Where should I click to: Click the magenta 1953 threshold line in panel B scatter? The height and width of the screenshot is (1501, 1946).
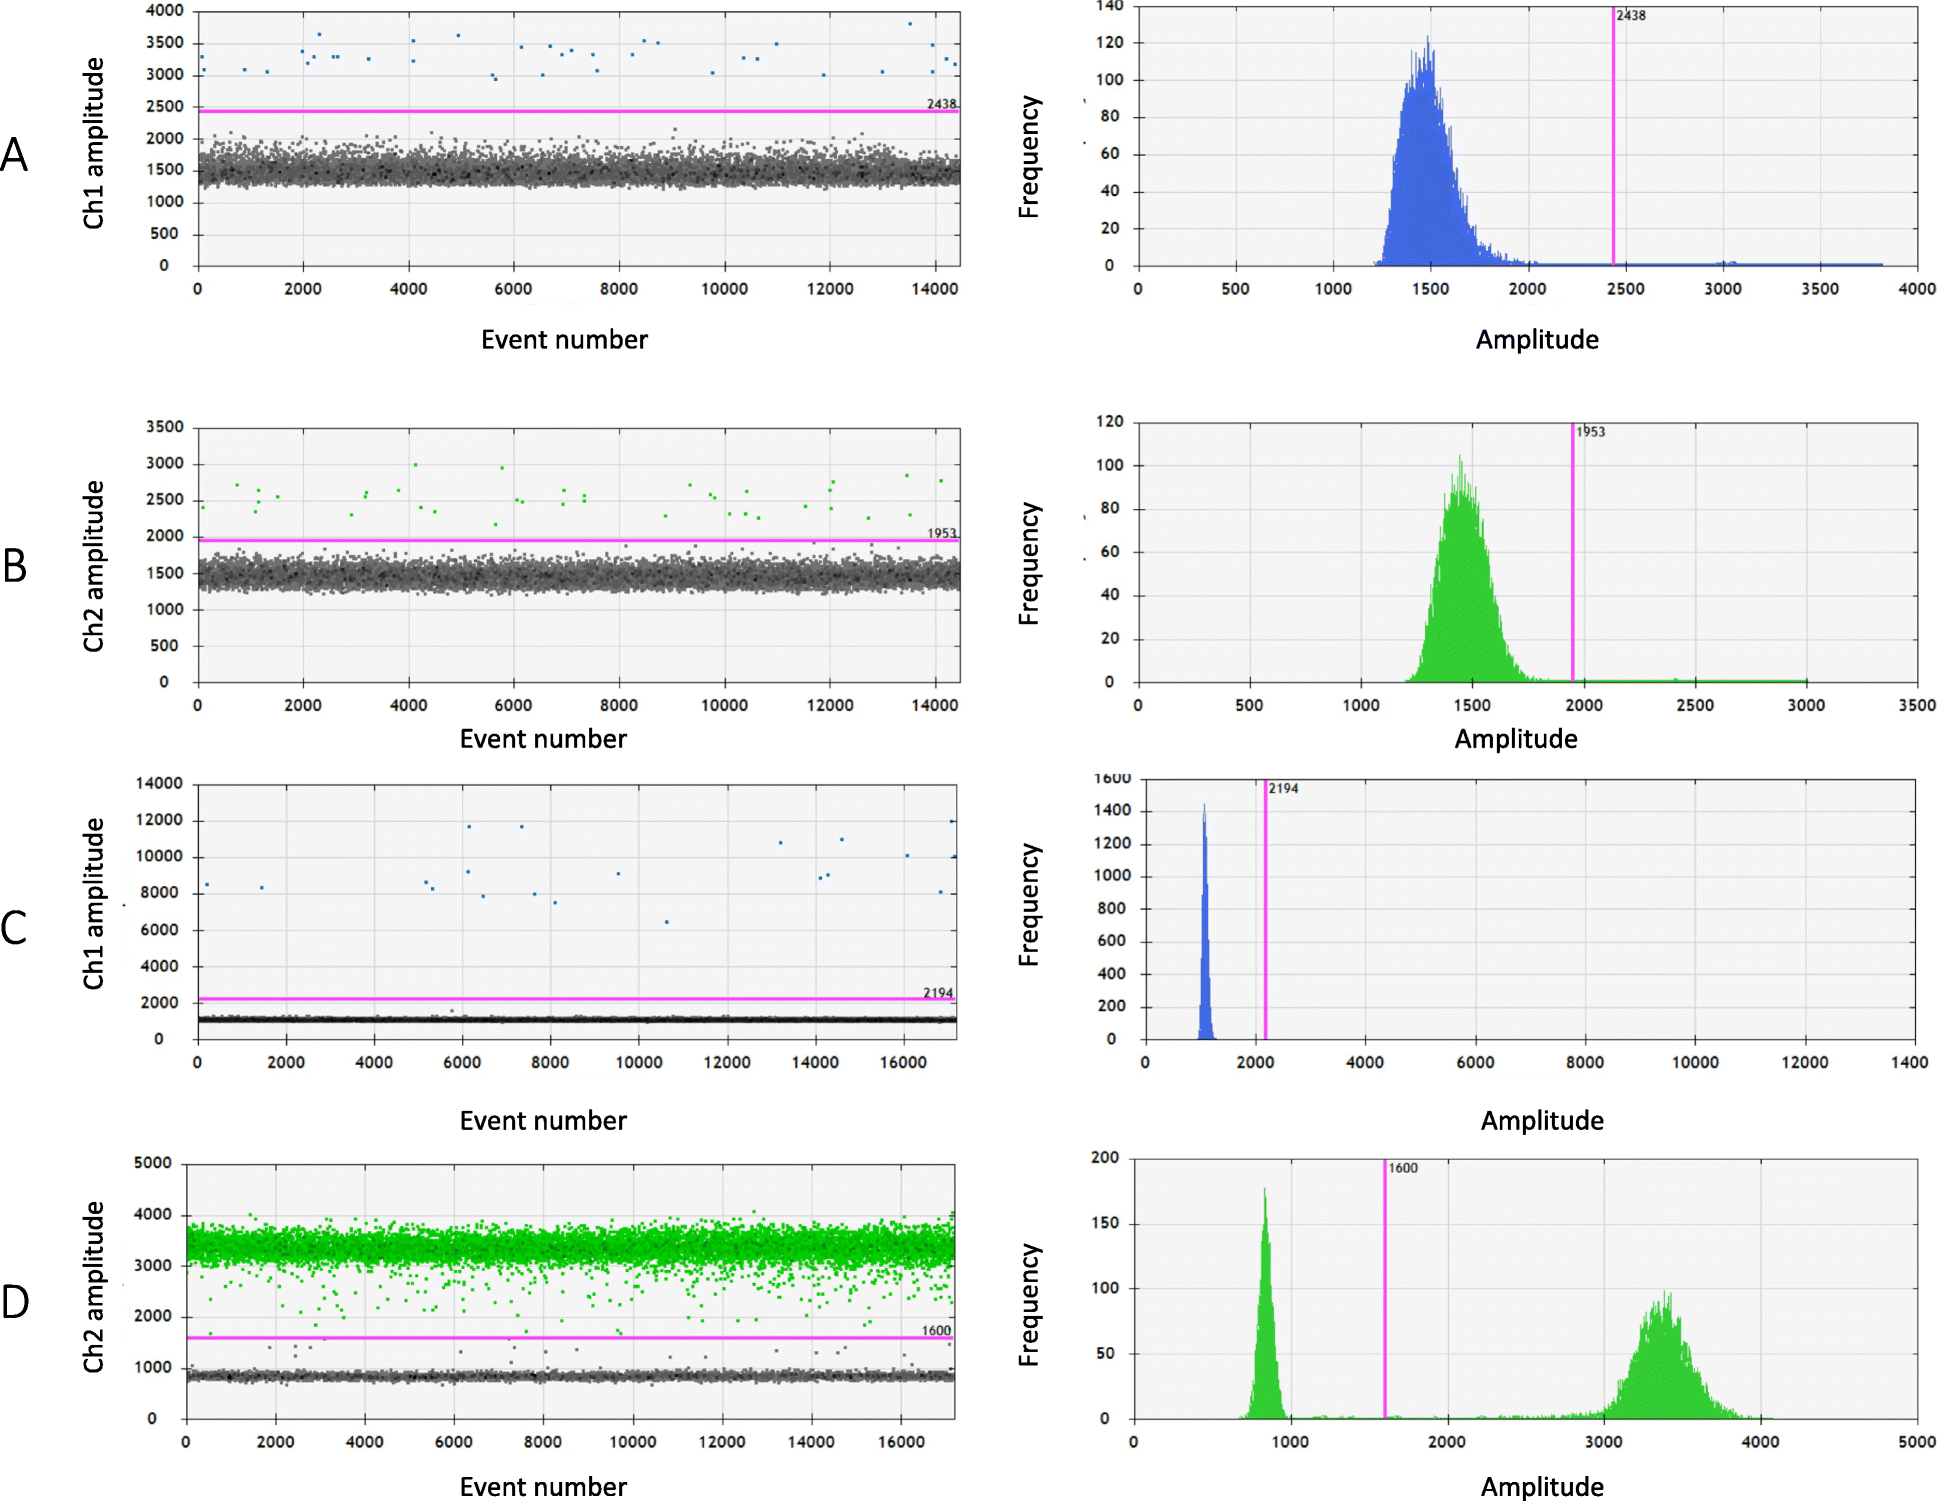(578, 541)
